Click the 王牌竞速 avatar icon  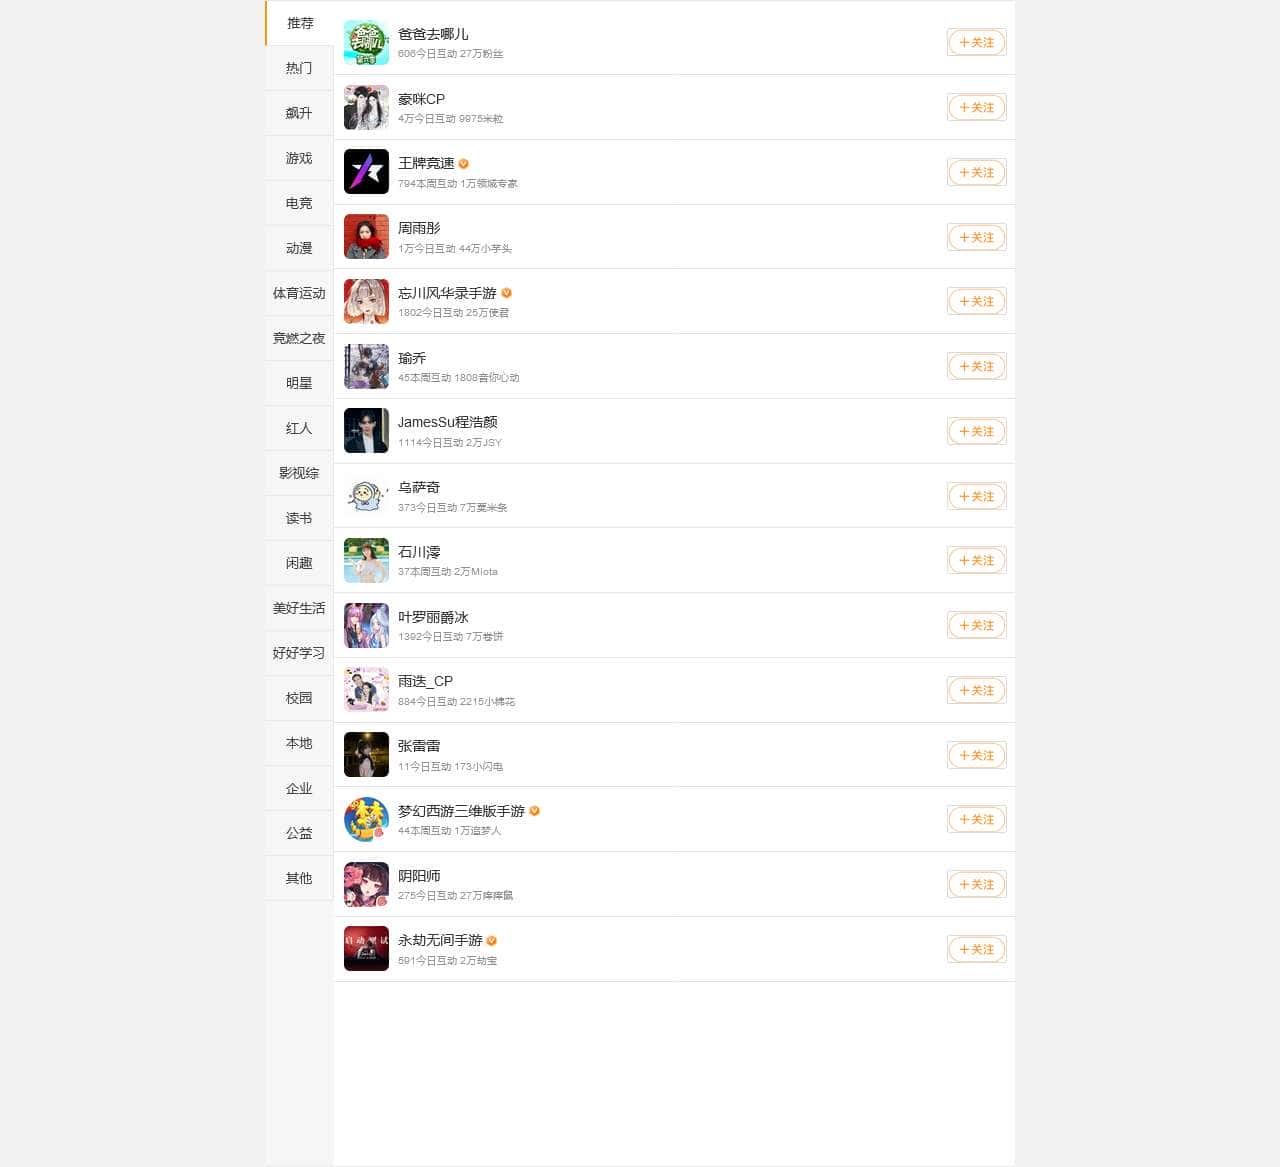[x=366, y=172]
